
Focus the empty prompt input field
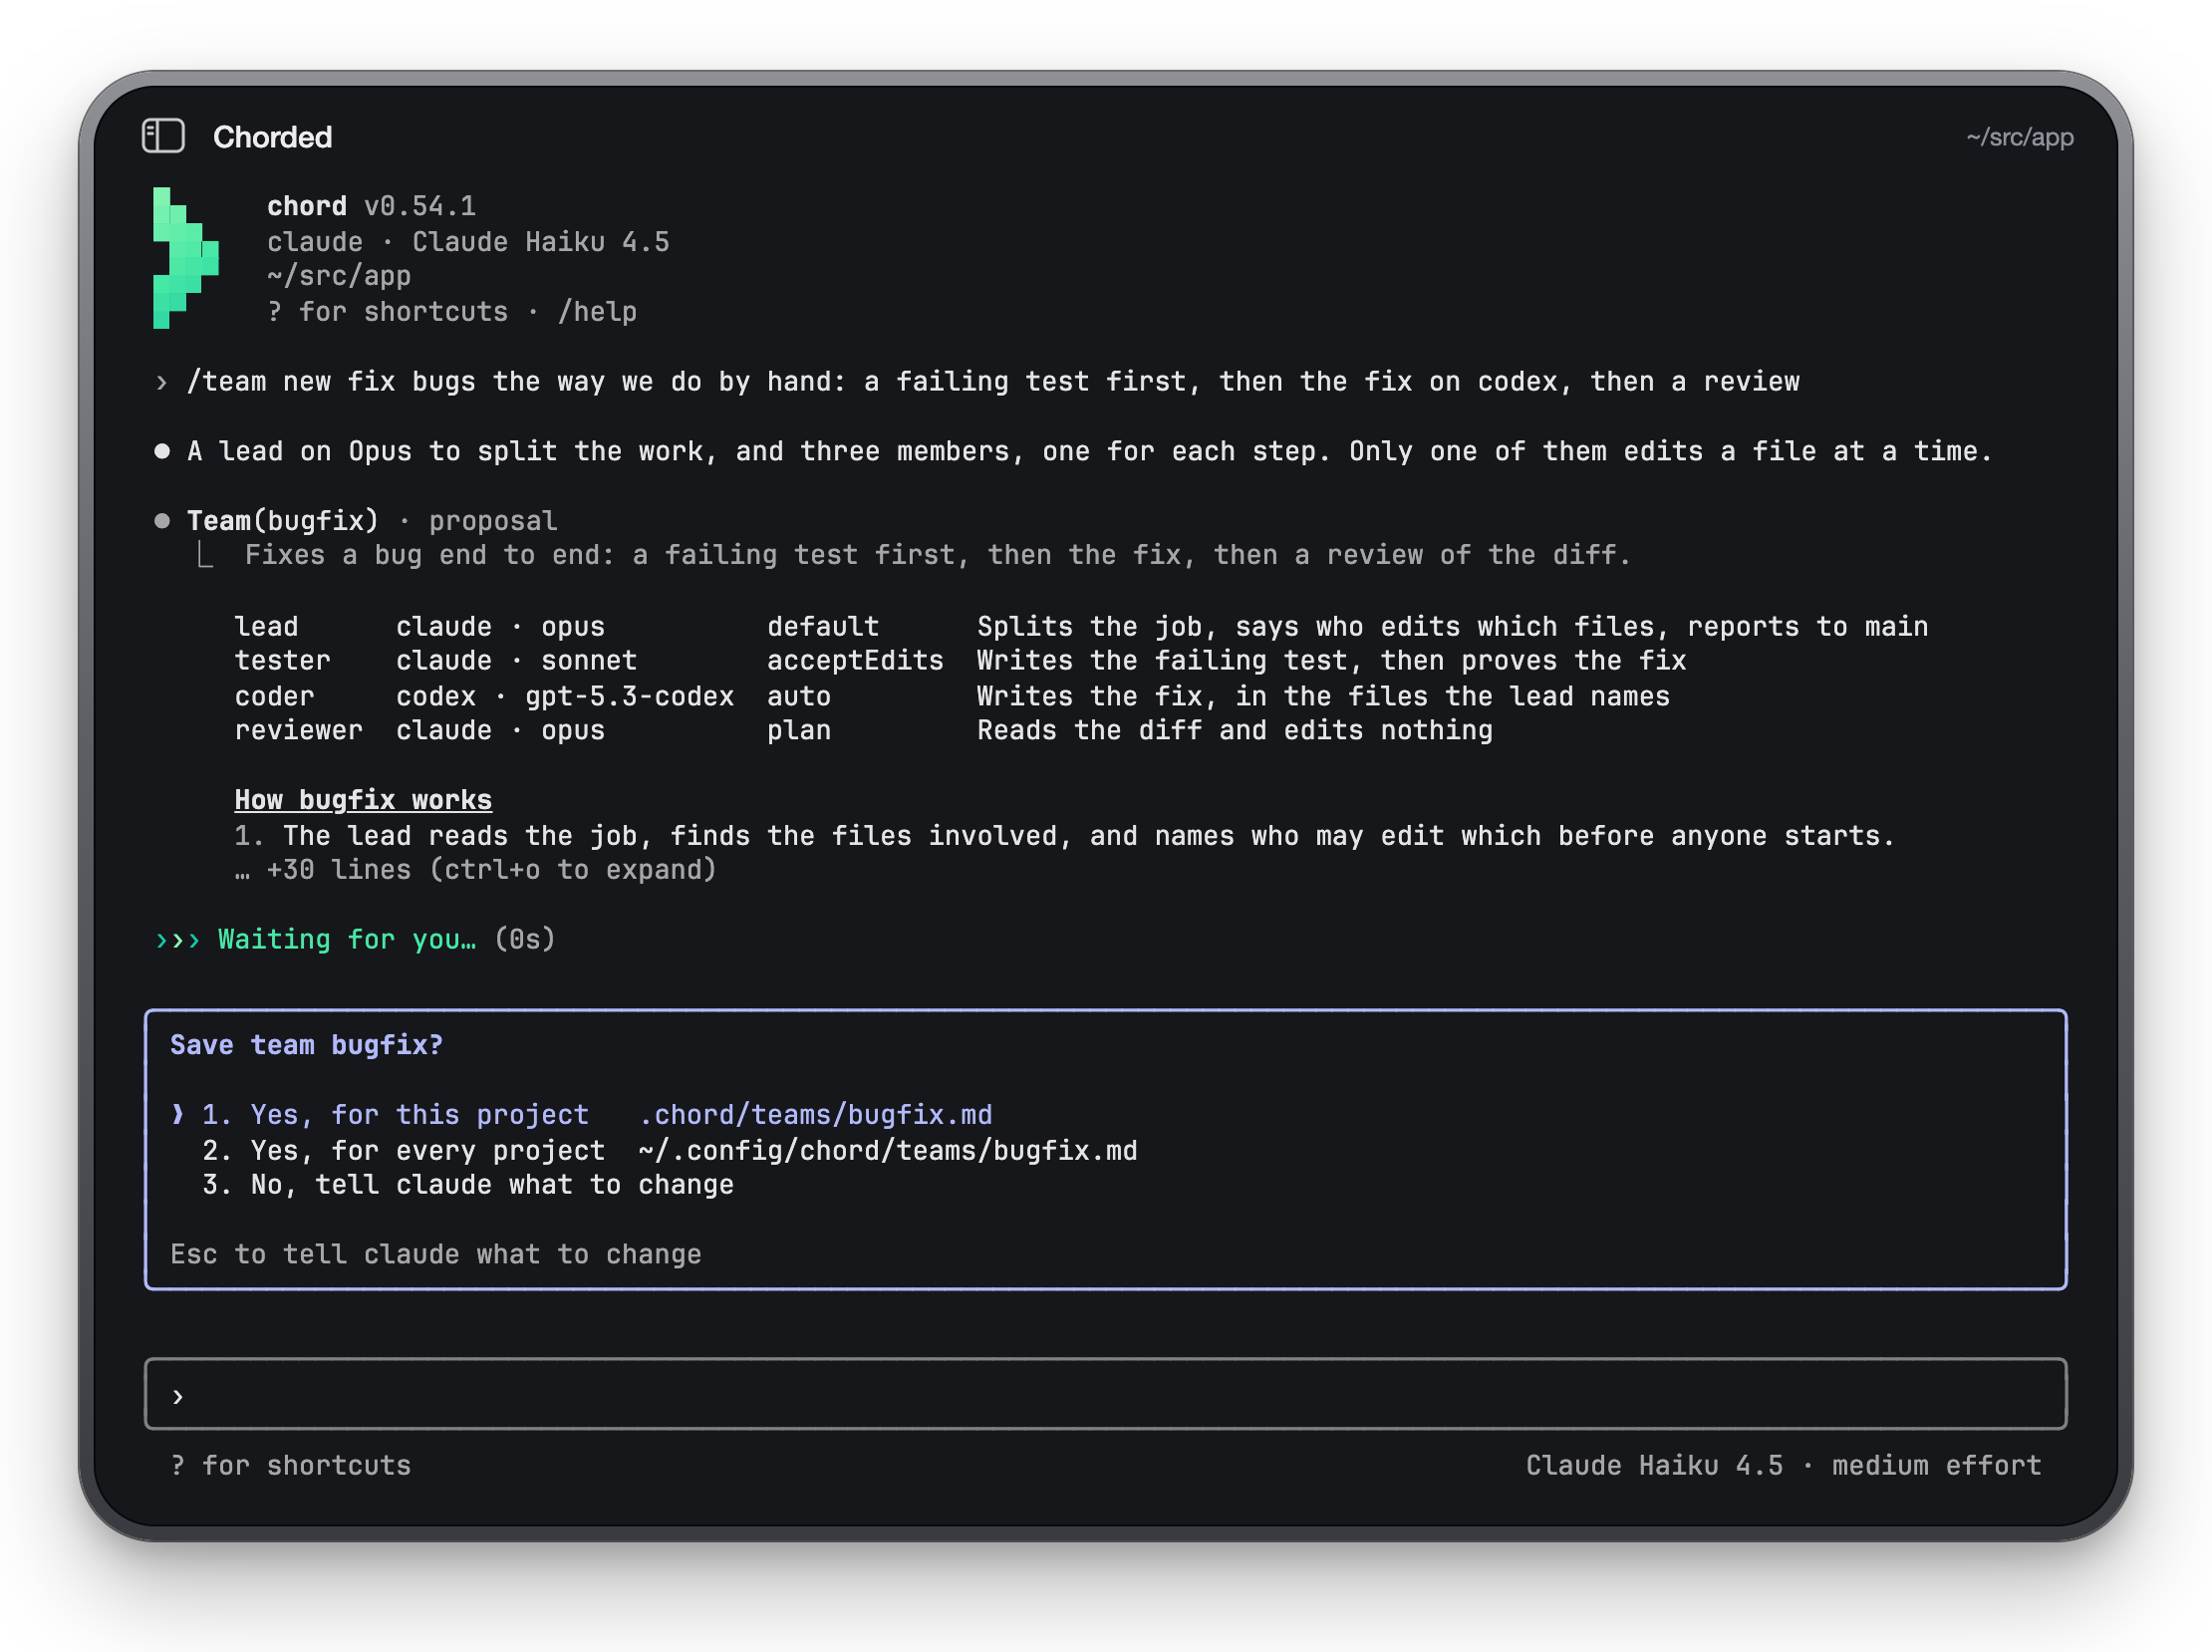[x=1105, y=1394]
